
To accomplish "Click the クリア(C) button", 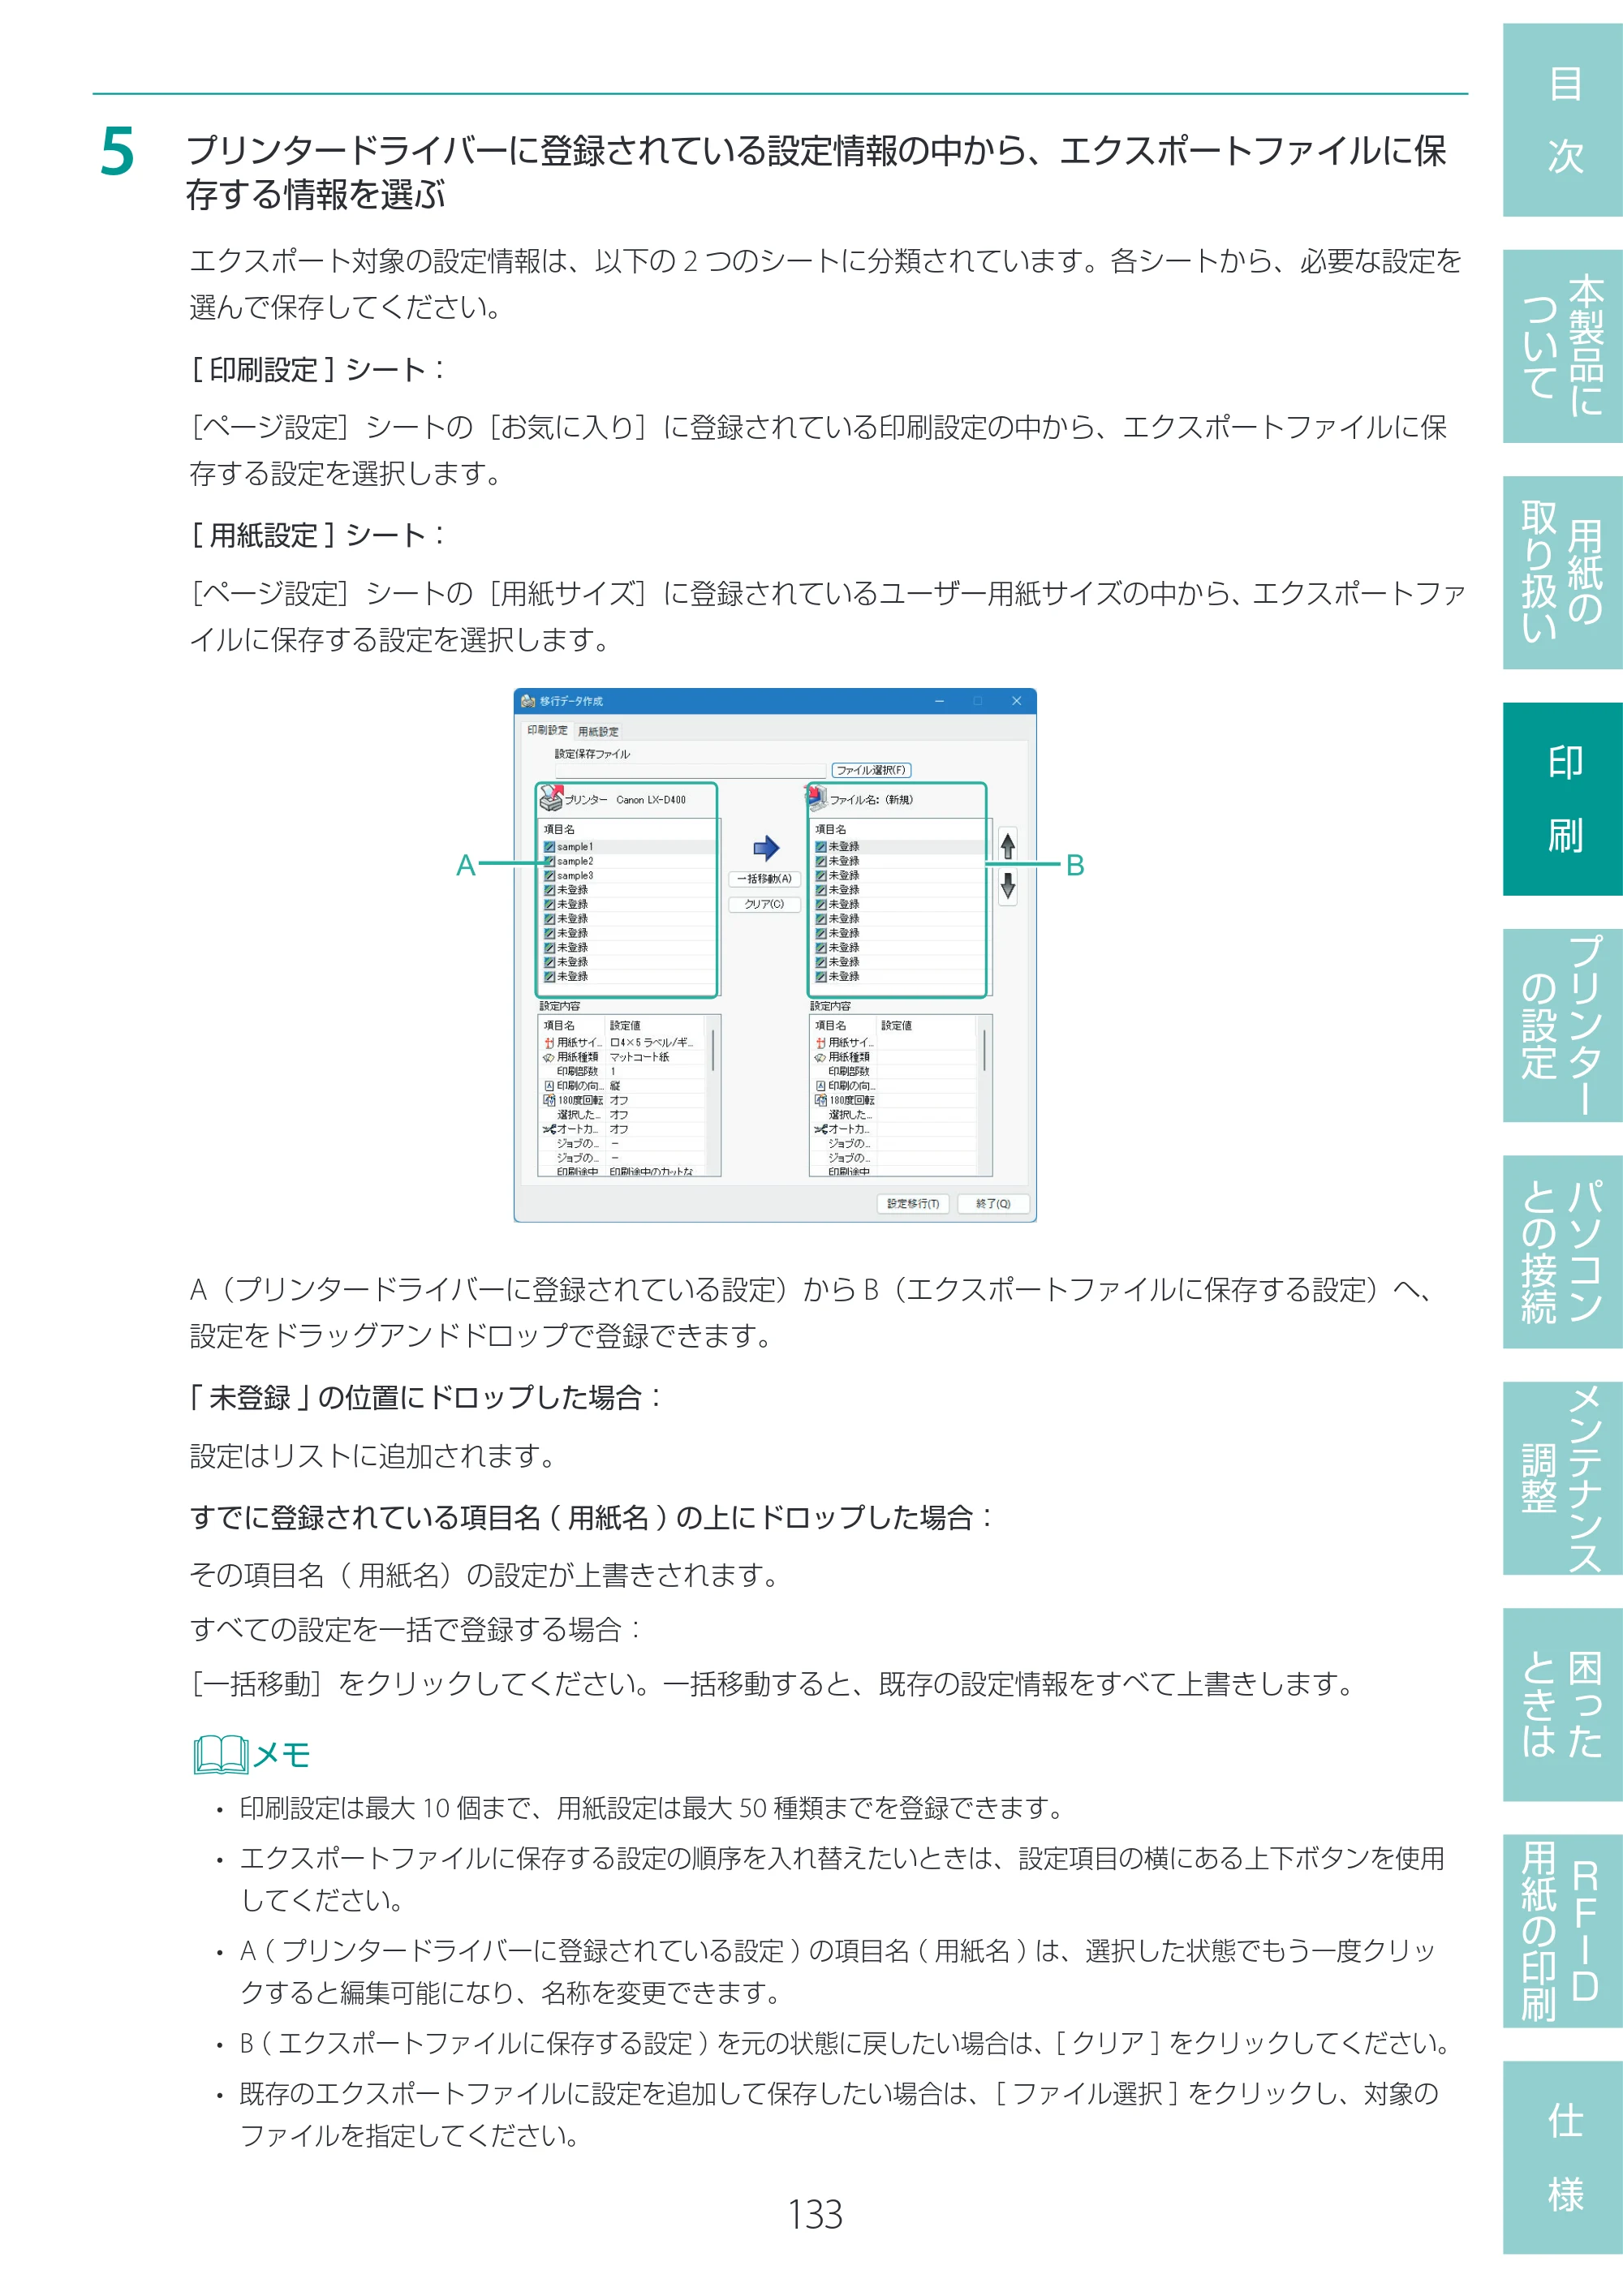I will point(764,904).
